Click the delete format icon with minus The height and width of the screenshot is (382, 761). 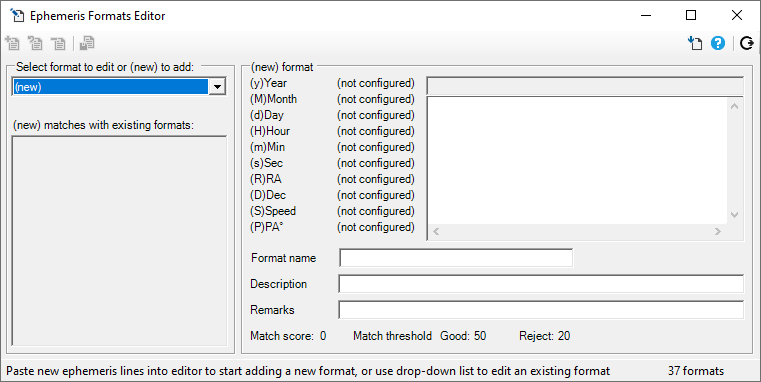58,43
